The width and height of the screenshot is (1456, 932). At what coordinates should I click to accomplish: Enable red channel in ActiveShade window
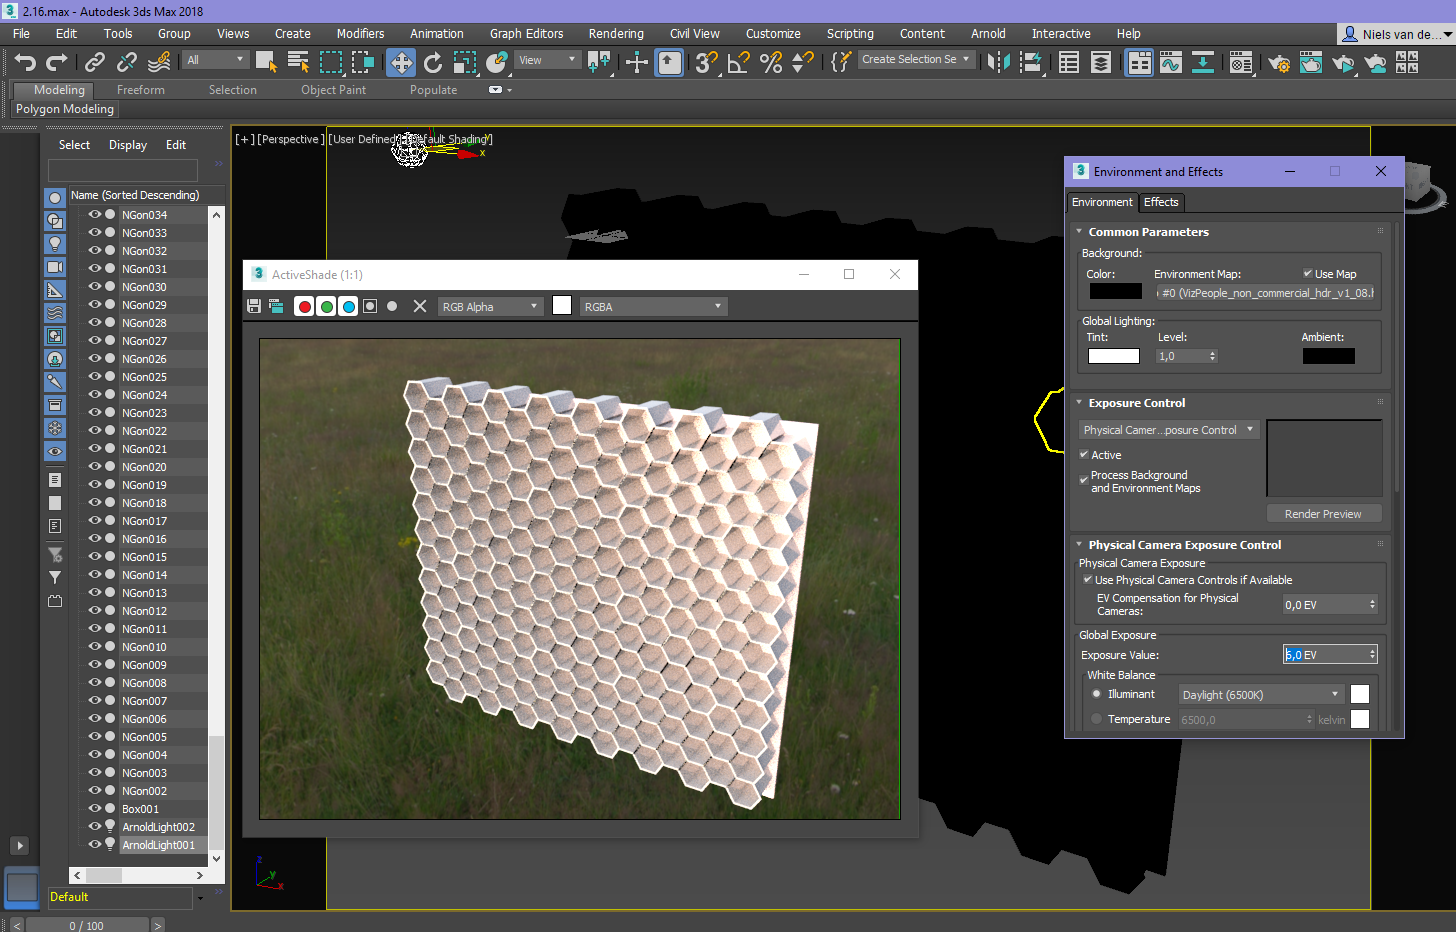pos(305,306)
